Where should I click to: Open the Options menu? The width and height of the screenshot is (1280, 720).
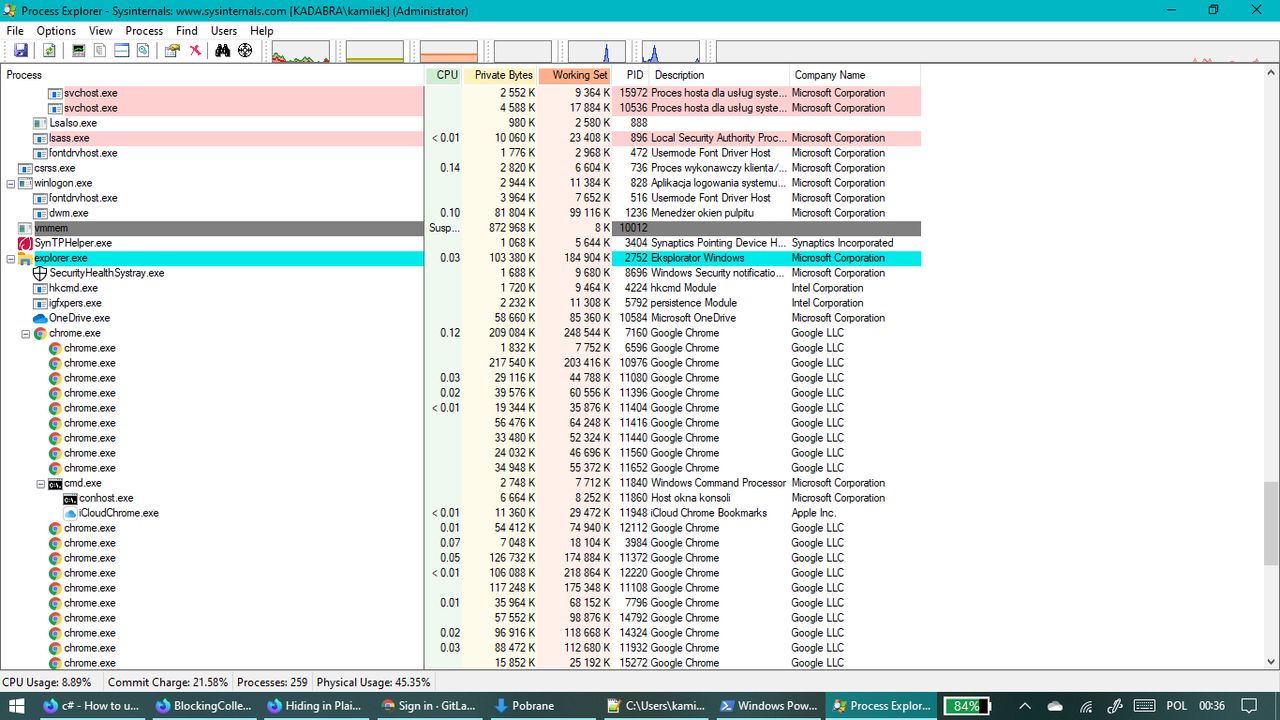coord(56,31)
